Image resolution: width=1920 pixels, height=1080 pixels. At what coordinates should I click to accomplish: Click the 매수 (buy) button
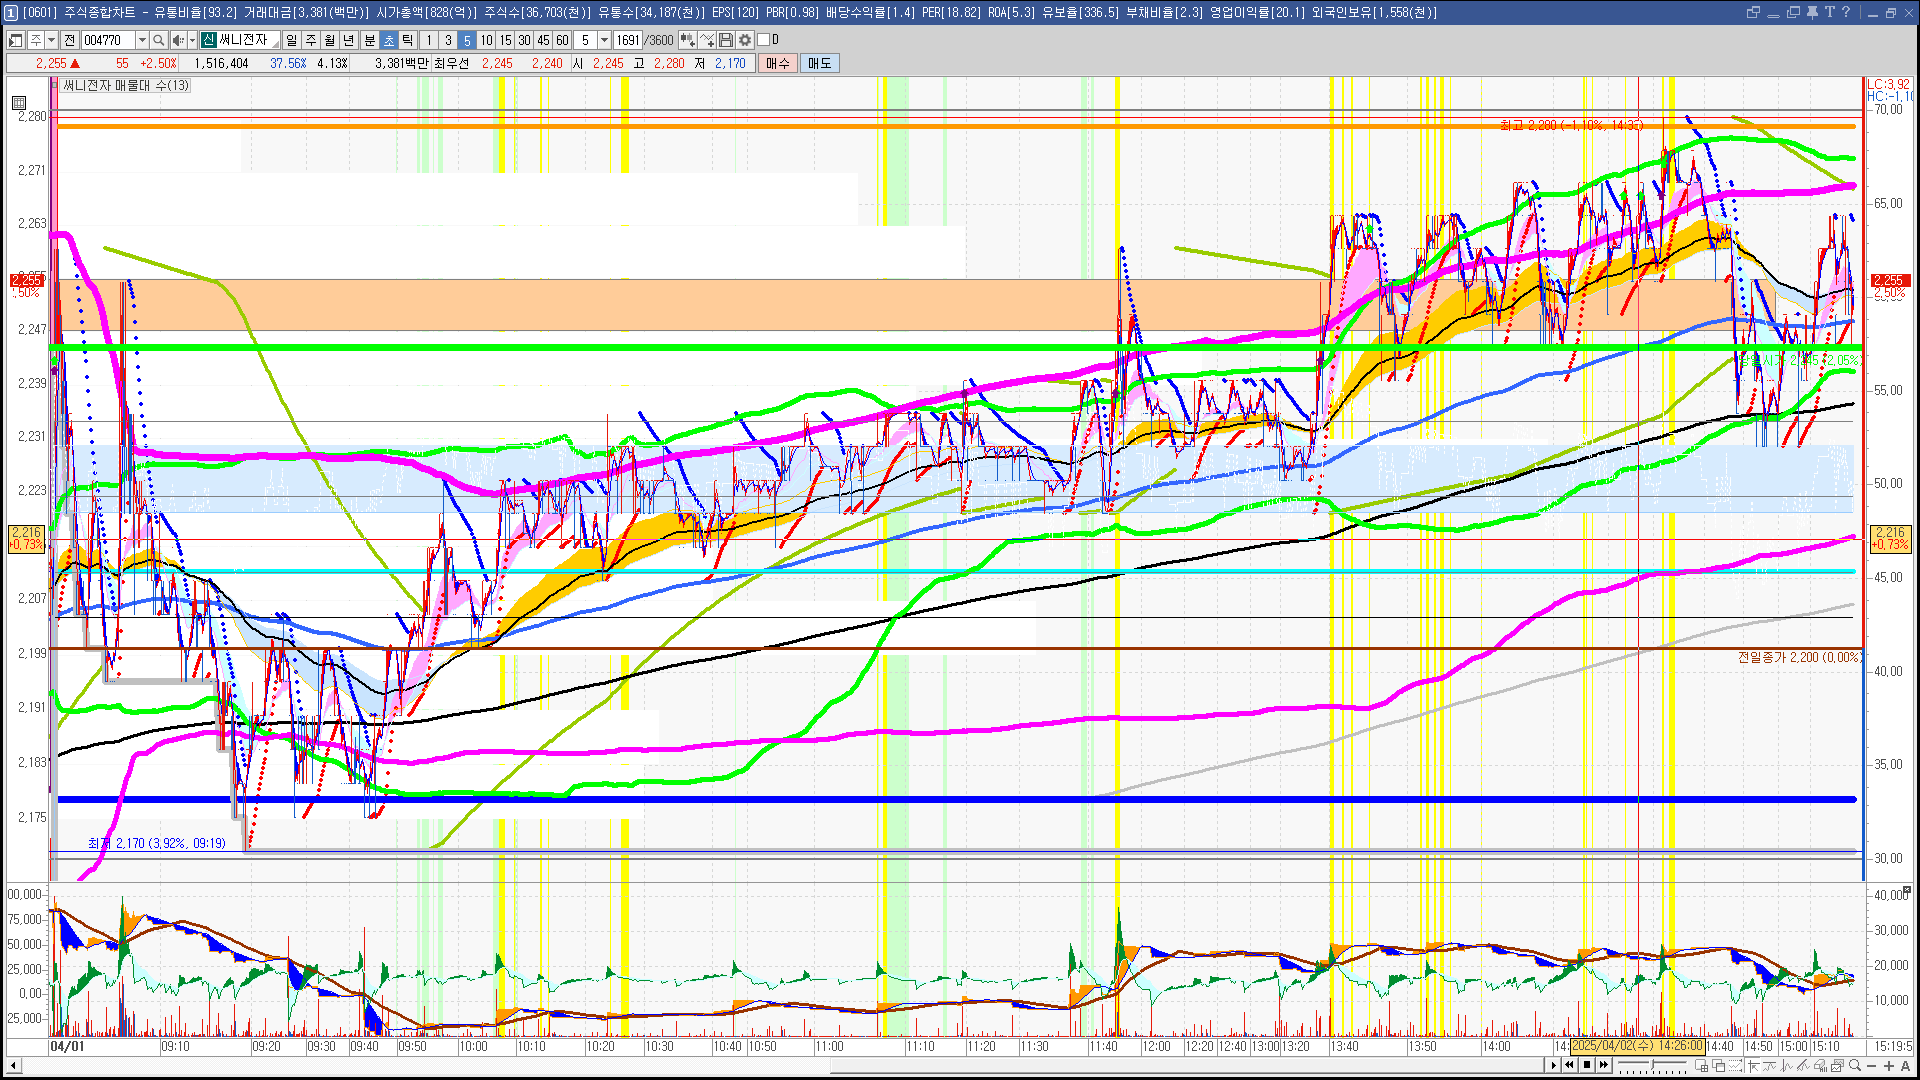(x=778, y=63)
